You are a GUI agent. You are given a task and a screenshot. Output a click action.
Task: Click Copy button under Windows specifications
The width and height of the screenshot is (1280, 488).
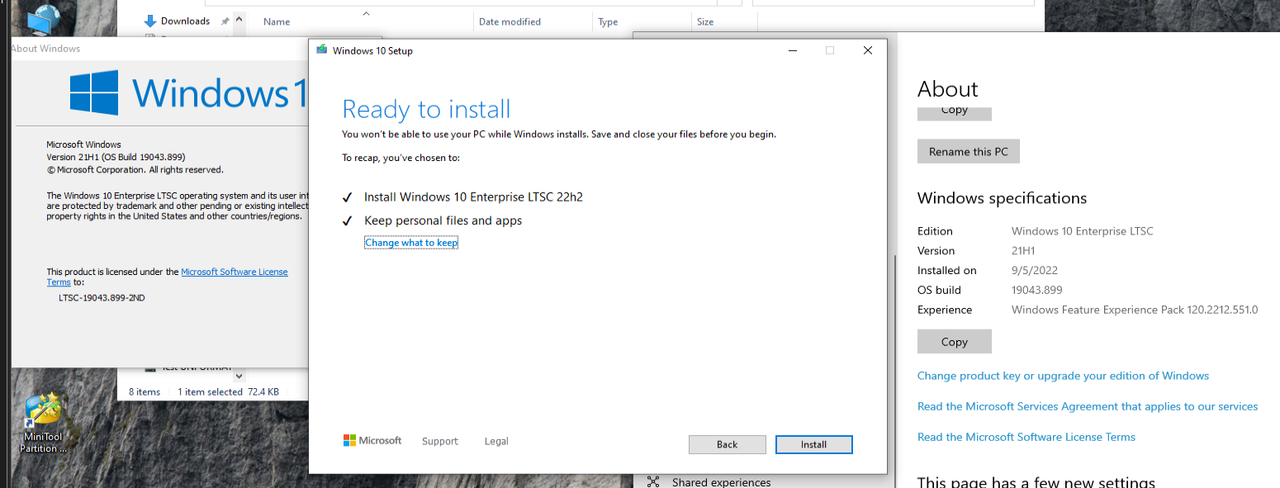pos(954,342)
